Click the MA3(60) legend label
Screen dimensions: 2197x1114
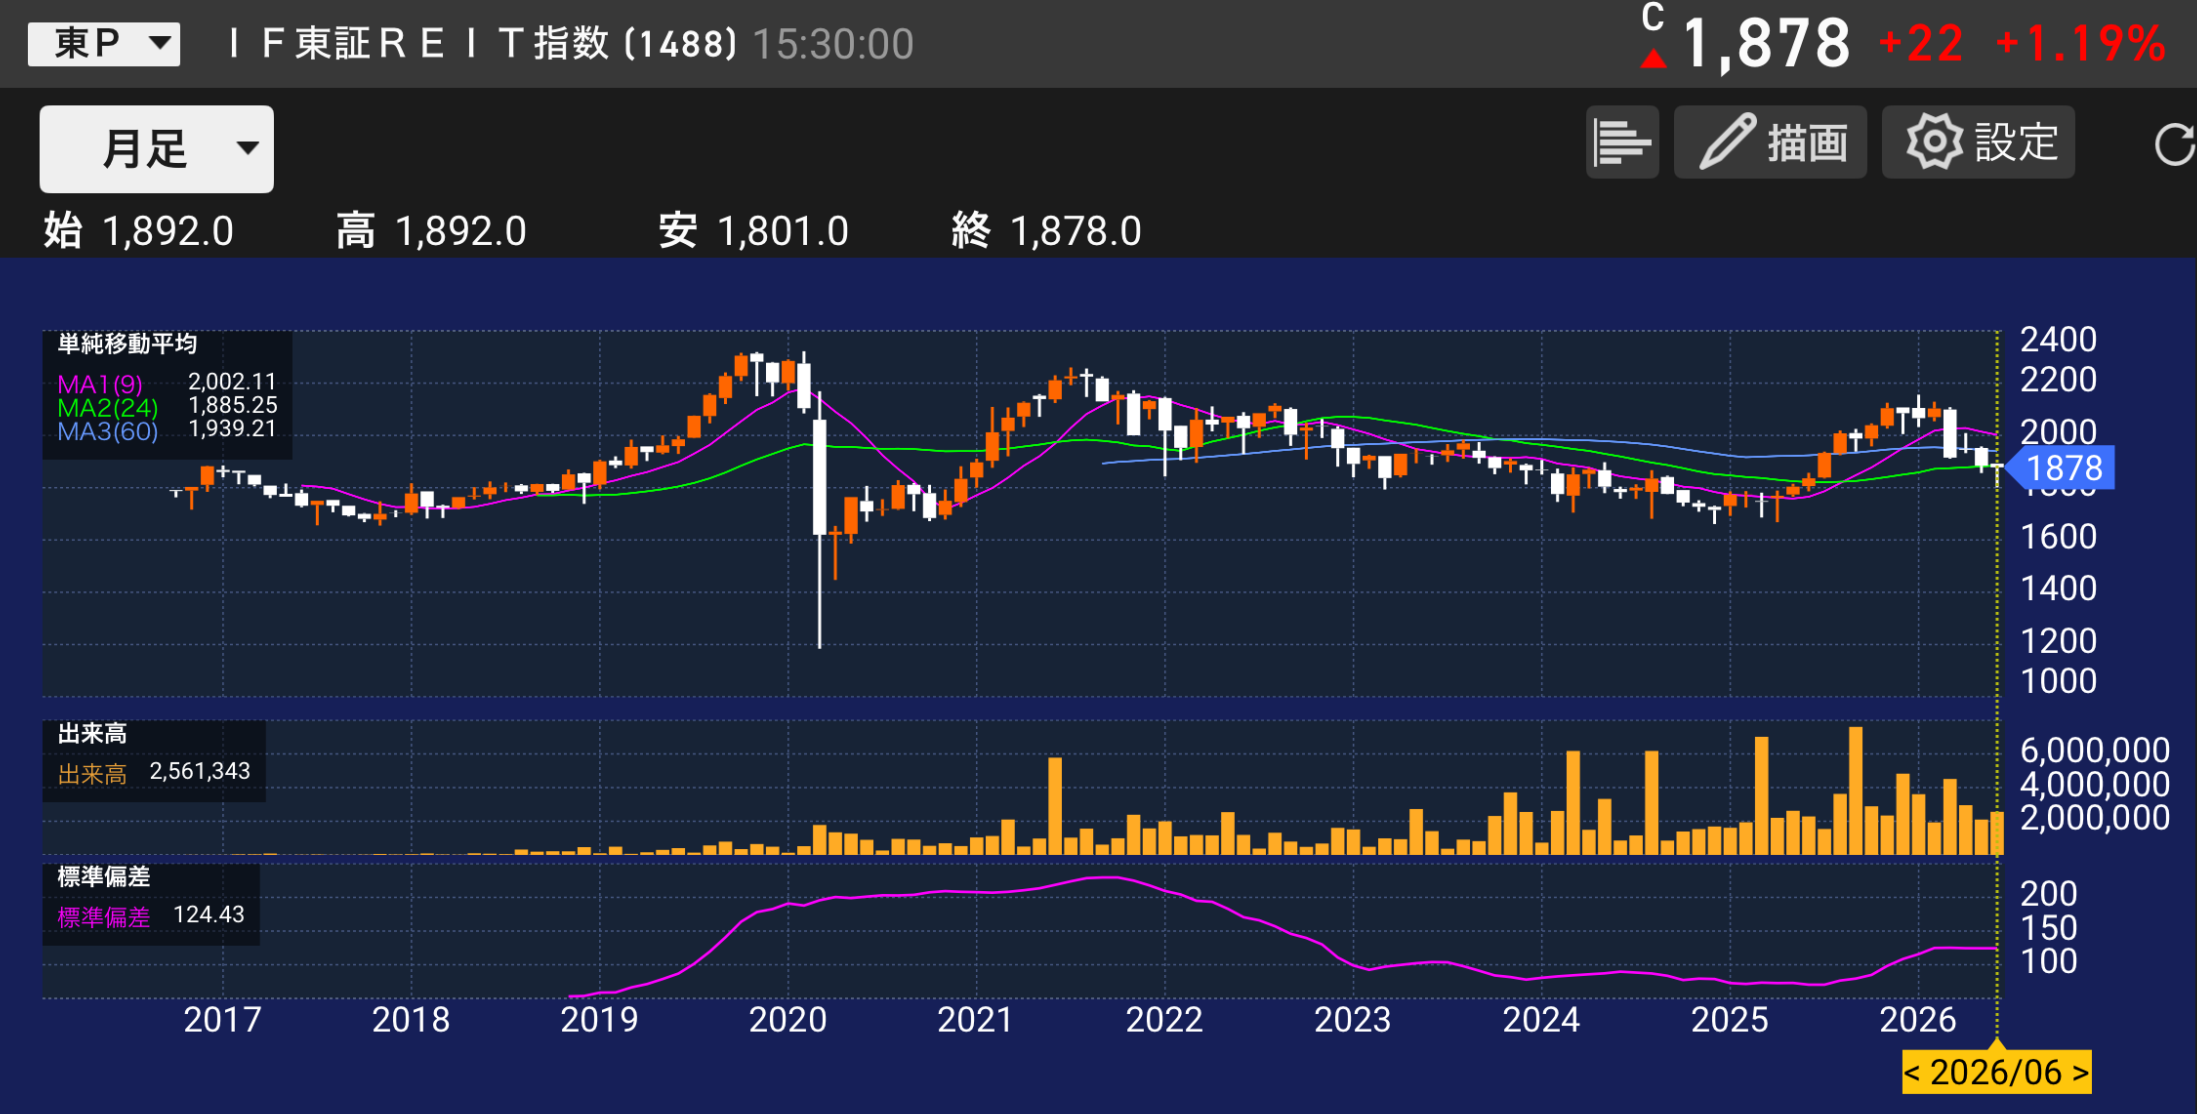(x=108, y=431)
